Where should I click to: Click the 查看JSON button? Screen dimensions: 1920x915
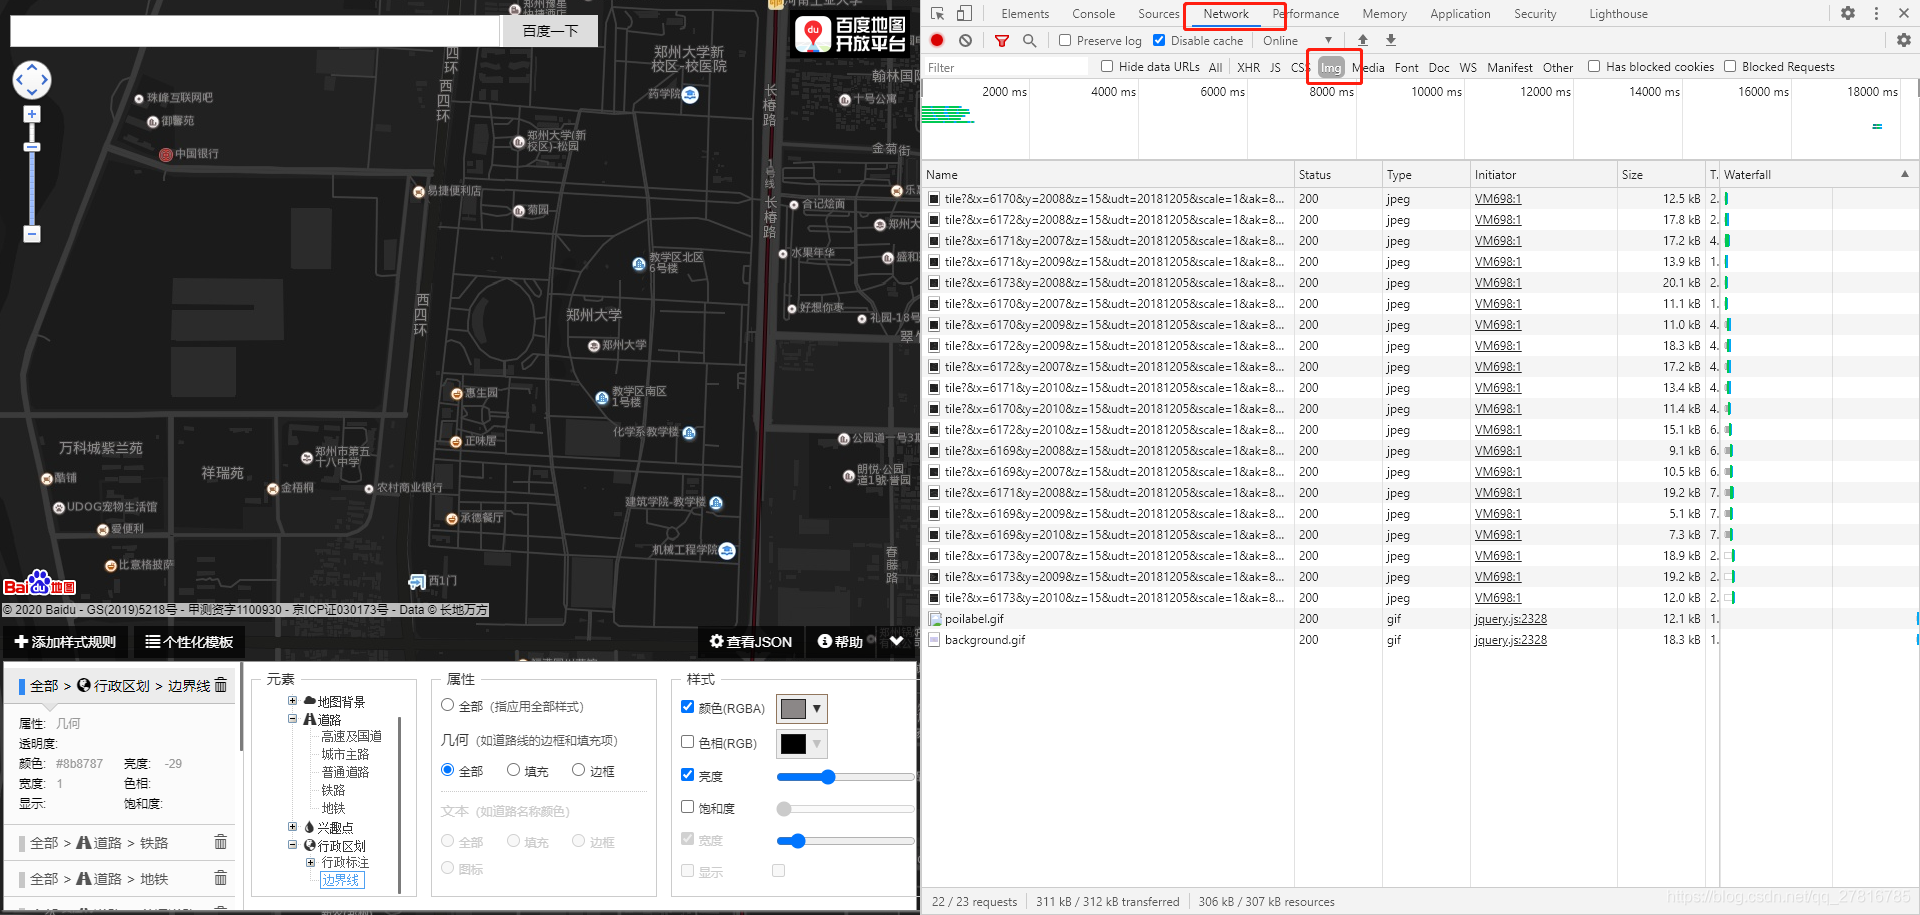pos(750,642)
